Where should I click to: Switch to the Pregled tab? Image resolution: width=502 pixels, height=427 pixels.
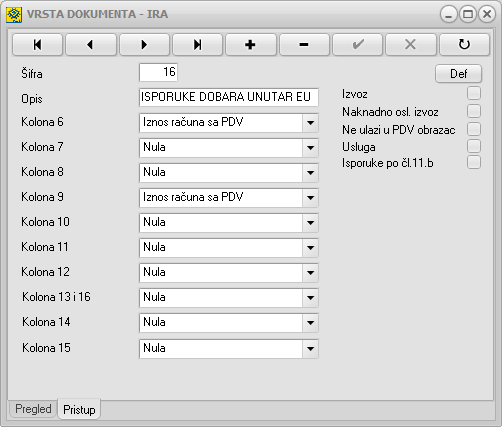pyautogui.click(x=33, y=409)
